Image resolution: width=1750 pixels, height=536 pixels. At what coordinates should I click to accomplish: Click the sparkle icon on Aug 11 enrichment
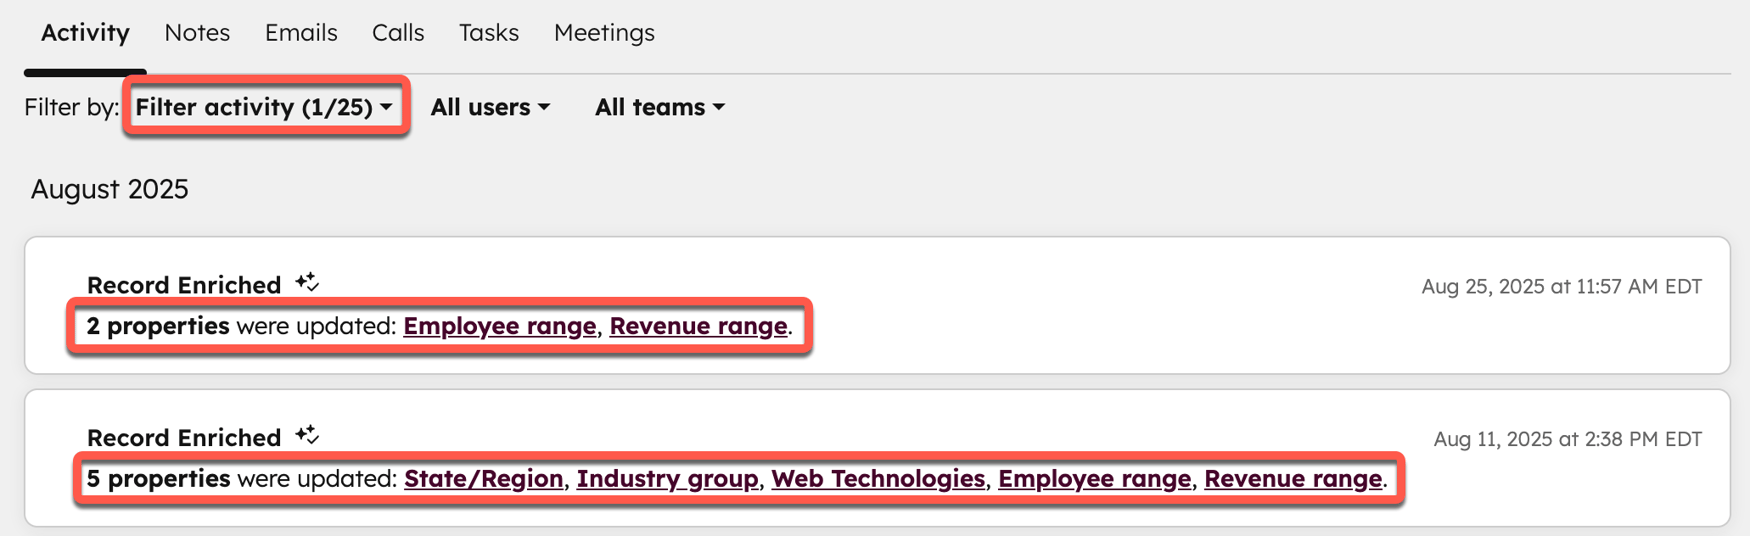[x=307, y=436]
